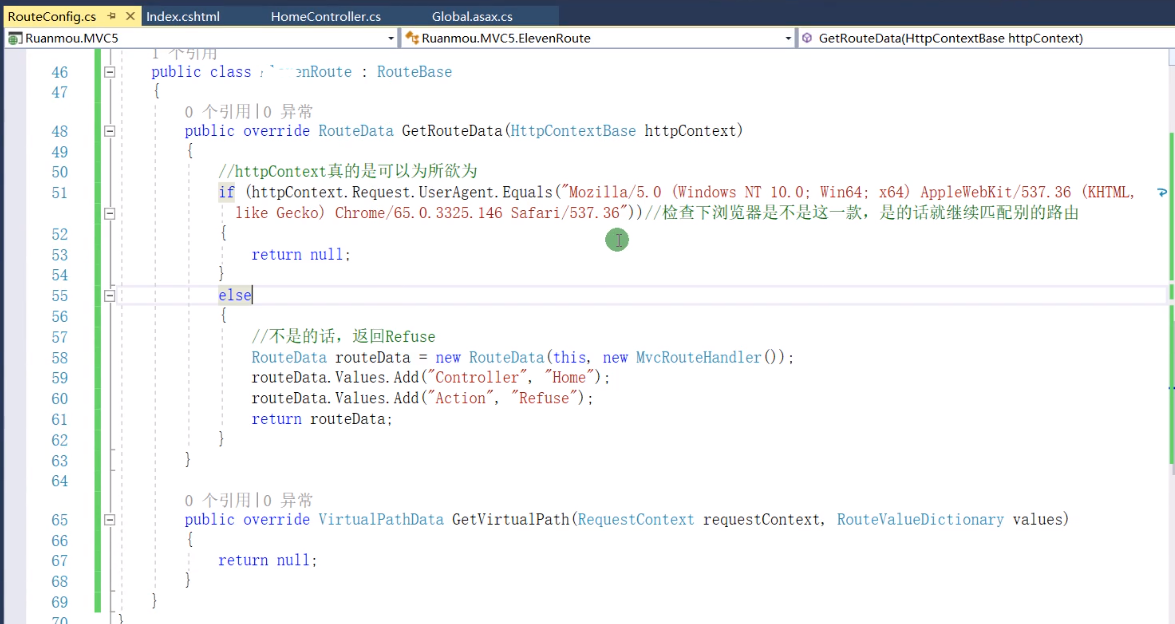Click the 'Chrome/65.0.3325.146' string part

(x=419, y=213)
